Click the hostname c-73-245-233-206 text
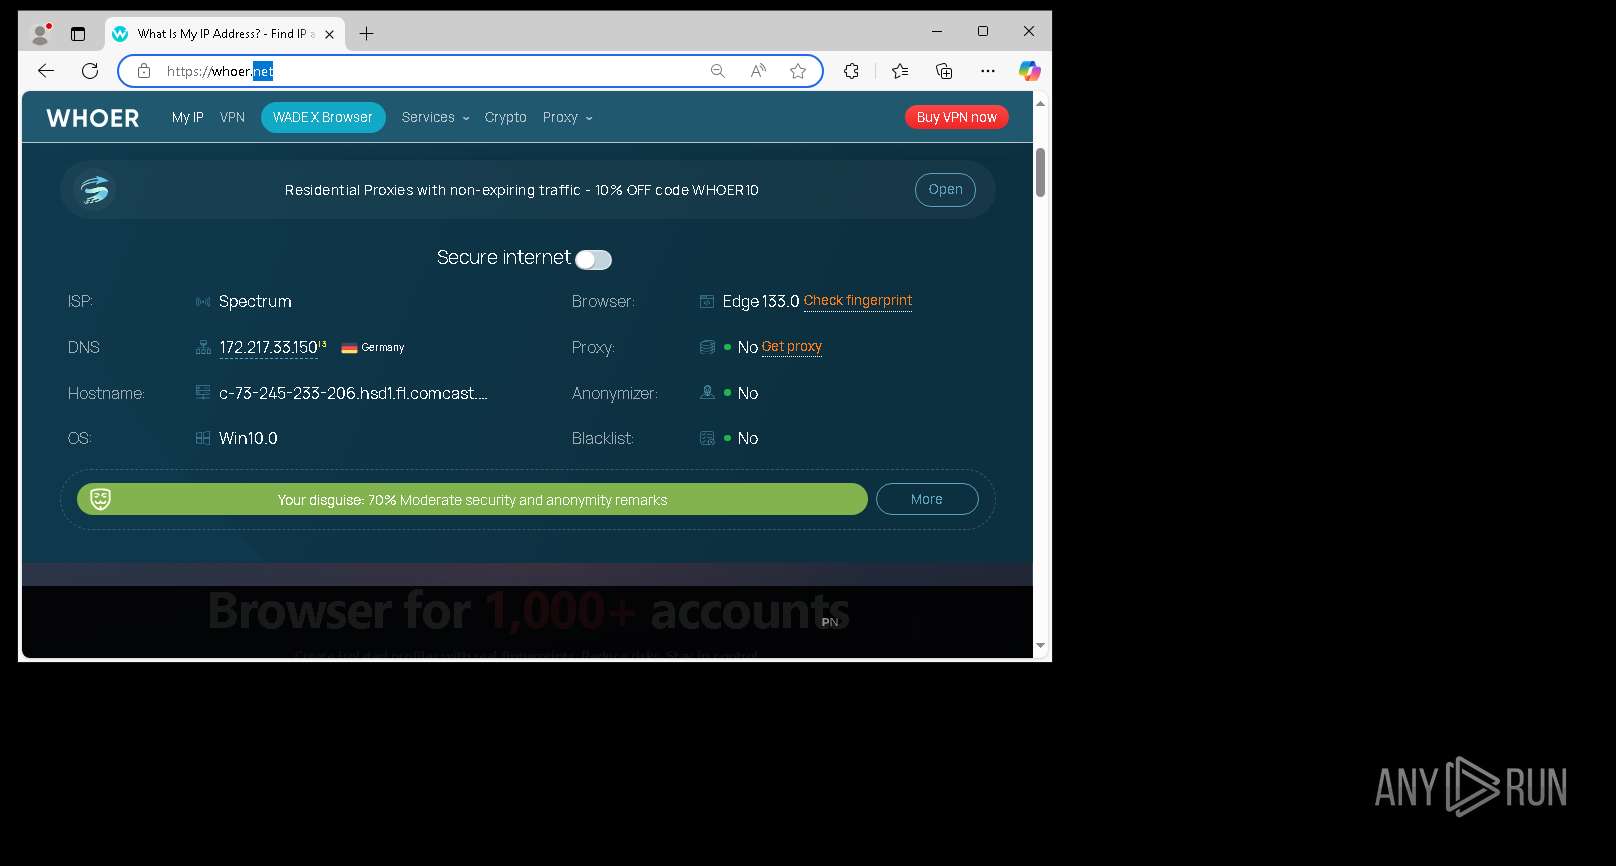The height and width of the screenshot is (866, 1616). (x=353, y=393)
